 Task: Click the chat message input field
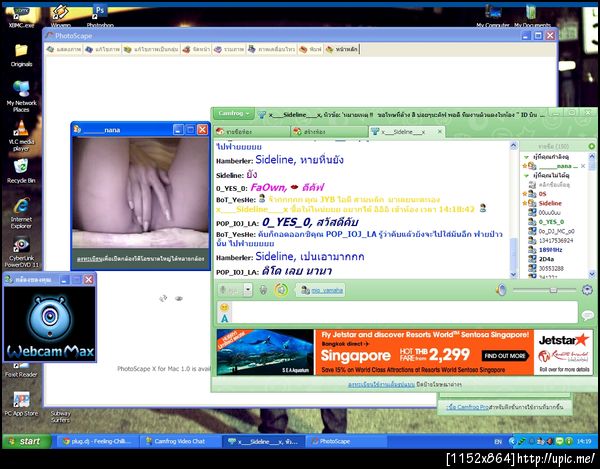(405, 312)
